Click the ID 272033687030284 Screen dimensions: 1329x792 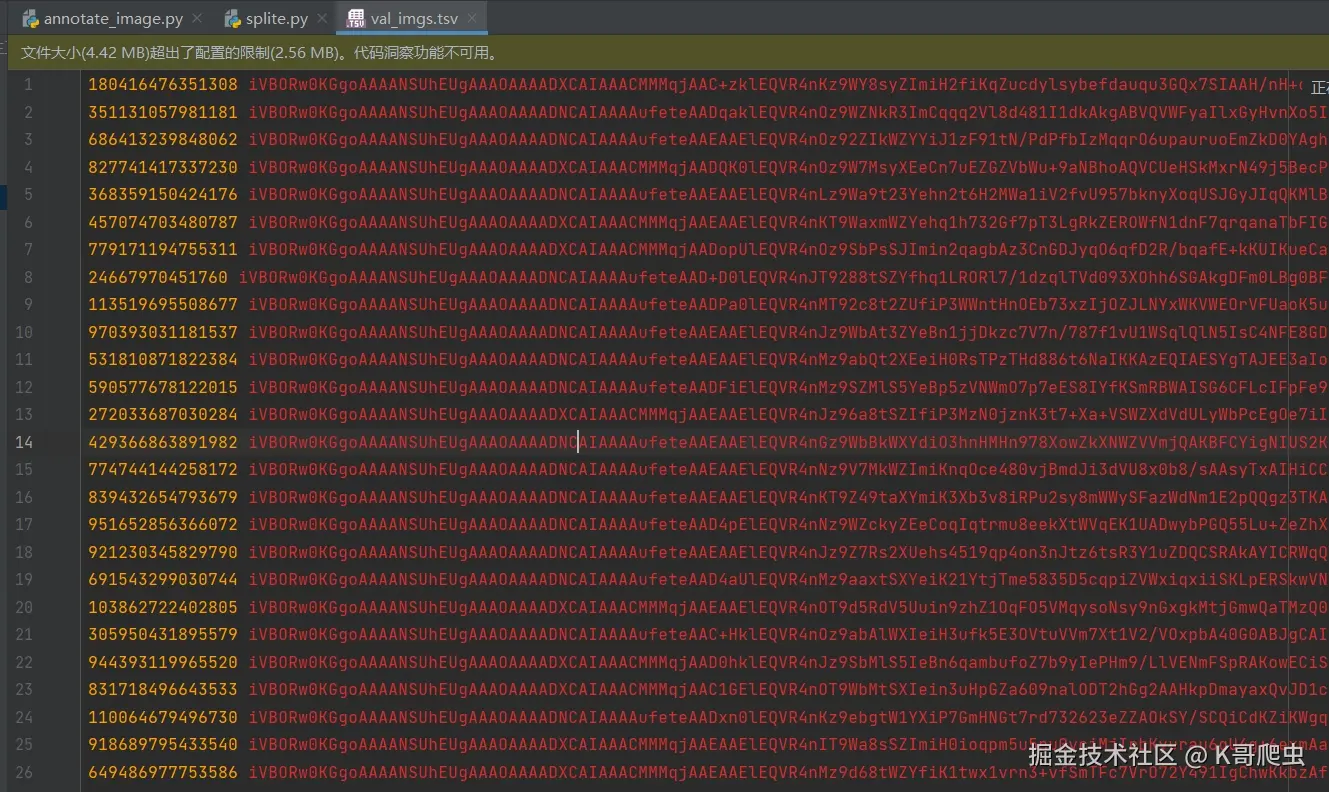[x=163, y=414]
